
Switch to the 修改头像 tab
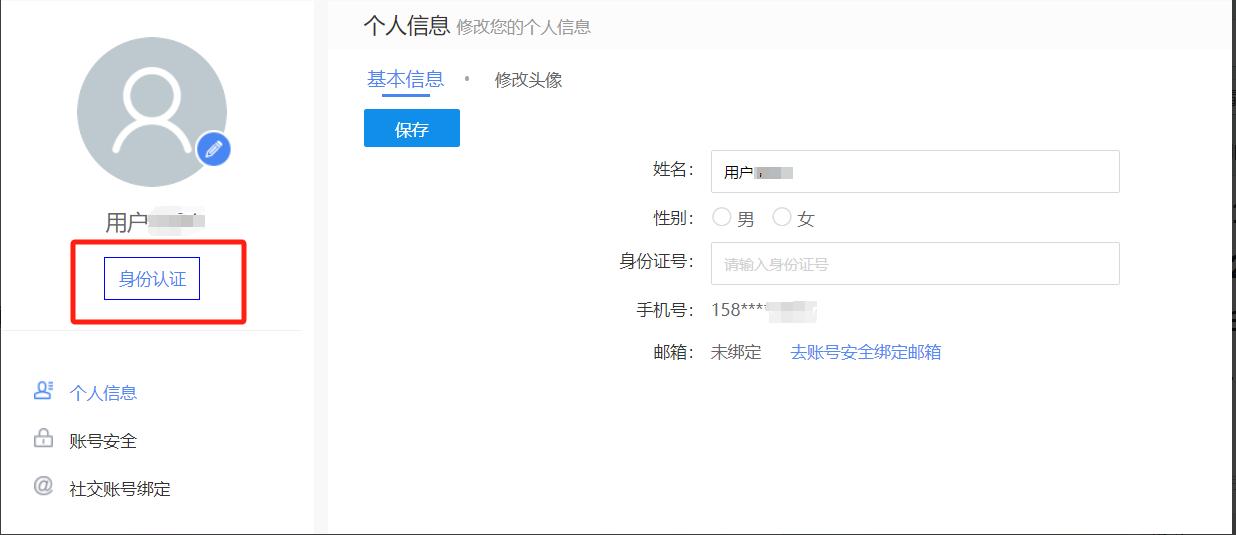(528, 80)
